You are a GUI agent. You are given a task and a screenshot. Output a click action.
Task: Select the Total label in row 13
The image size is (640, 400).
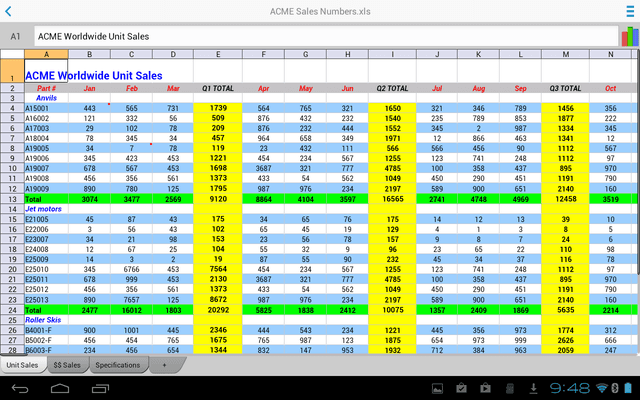pos(46,199)
